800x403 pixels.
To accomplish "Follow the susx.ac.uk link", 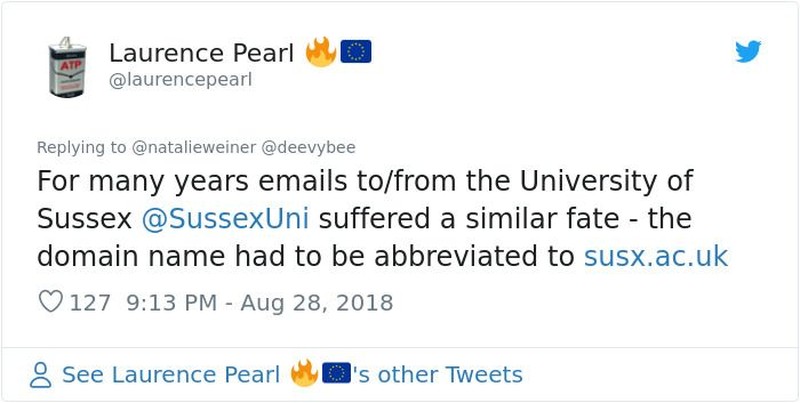I will 656,256.
